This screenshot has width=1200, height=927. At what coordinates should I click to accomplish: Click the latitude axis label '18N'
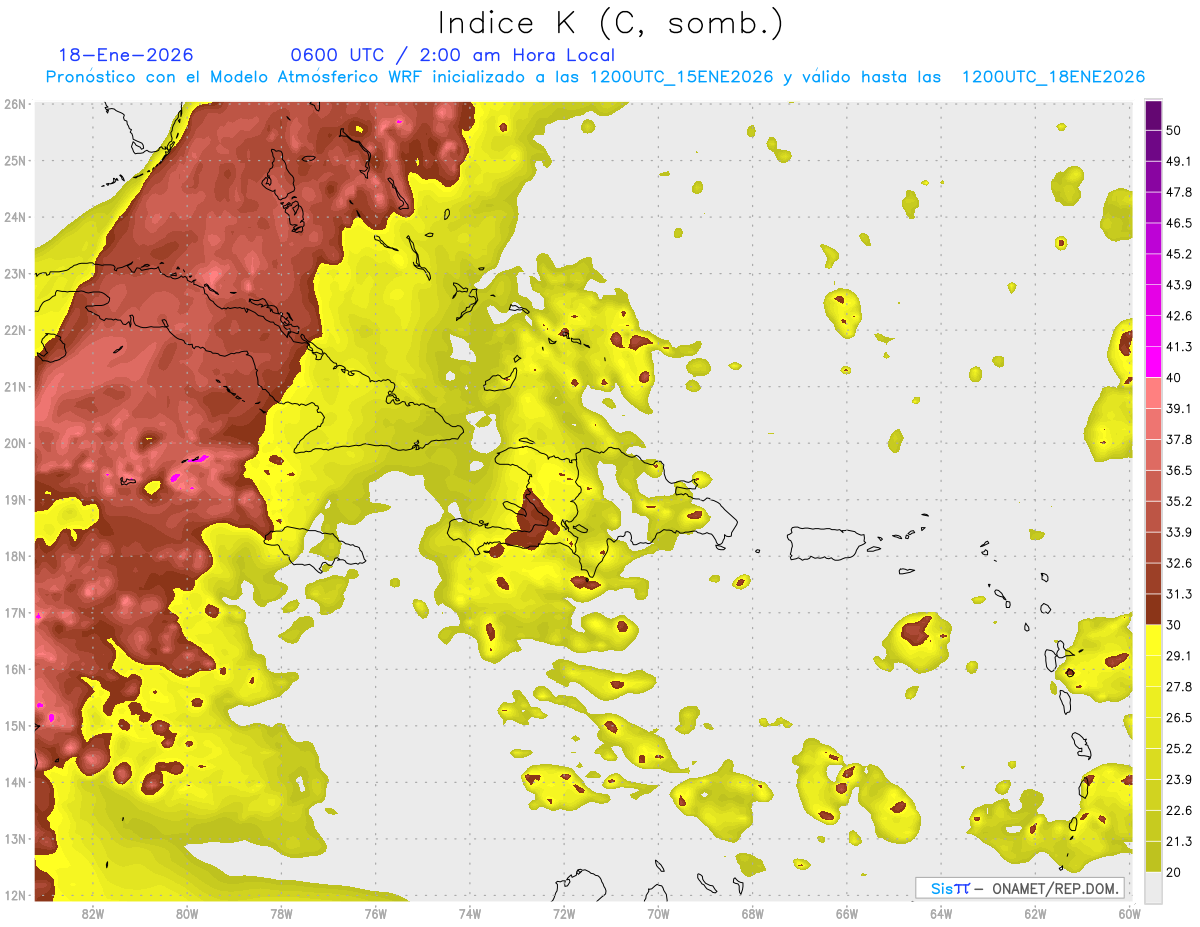[x=14, y=556]
